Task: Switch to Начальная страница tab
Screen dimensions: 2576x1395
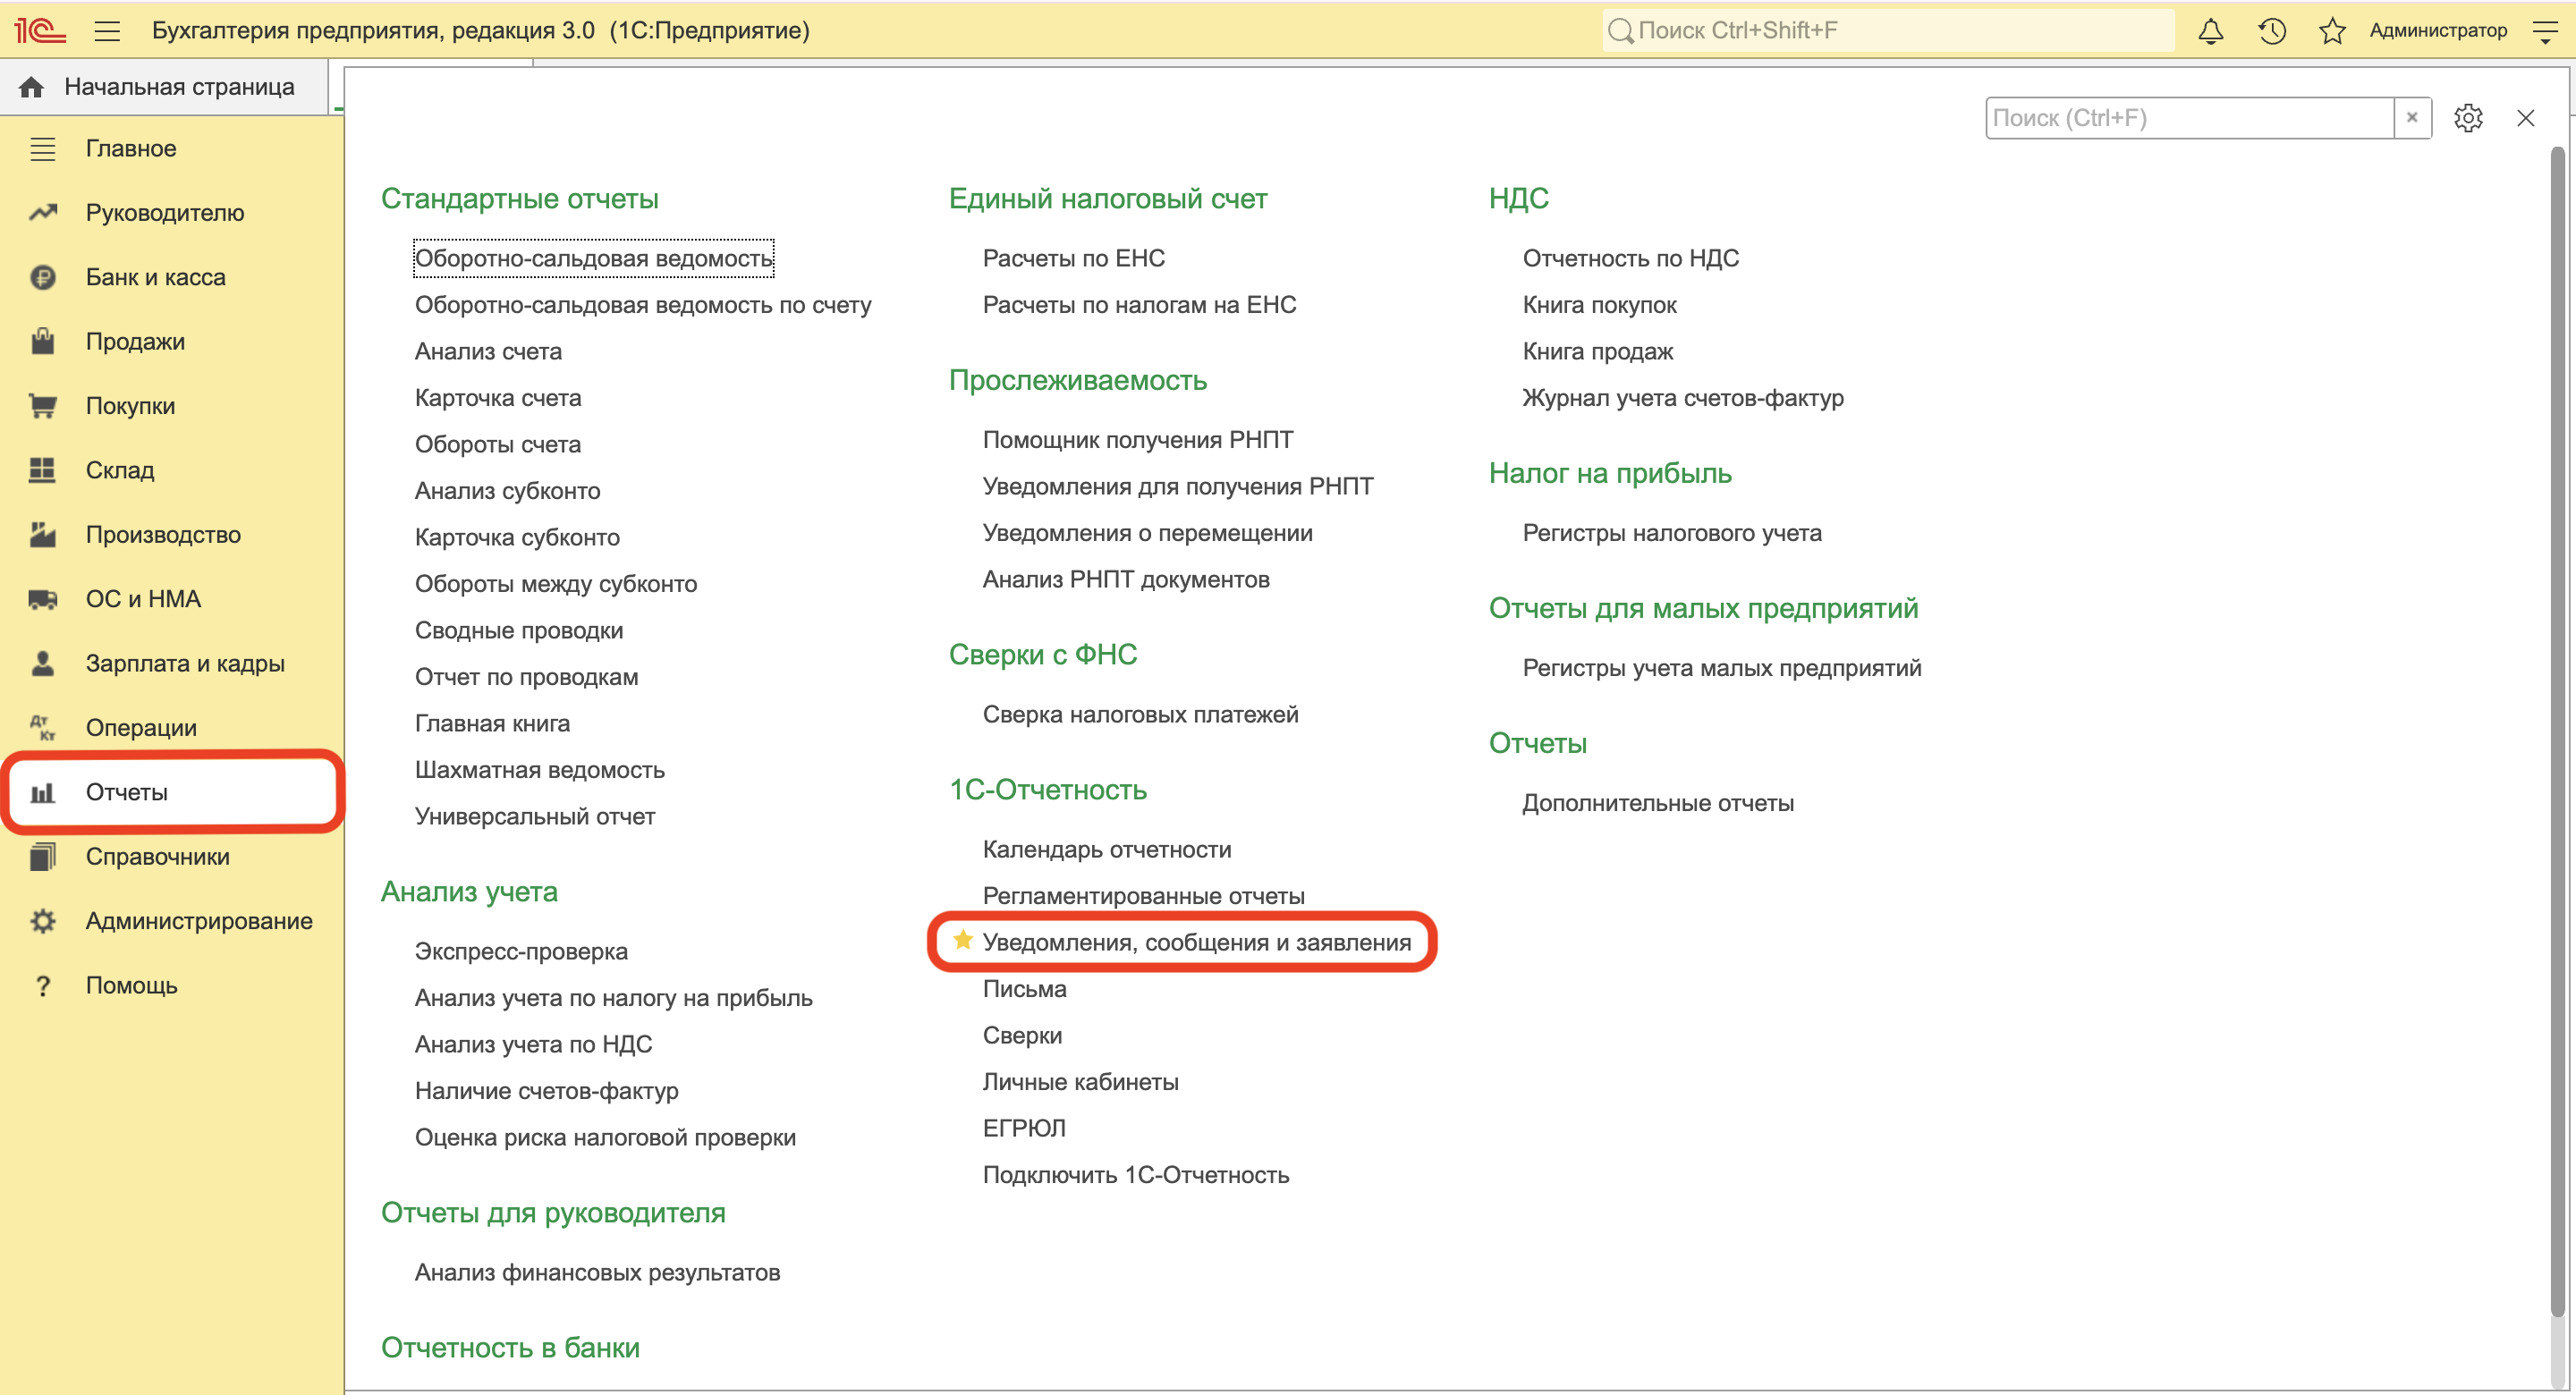Action: [178, 87]
